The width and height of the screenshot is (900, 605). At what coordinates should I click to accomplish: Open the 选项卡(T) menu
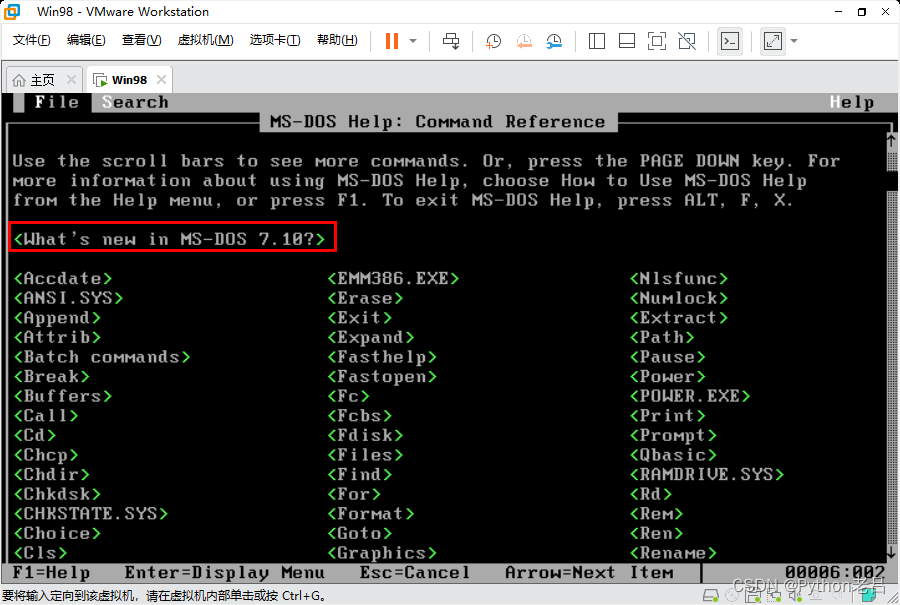click(x=275, y=40)
